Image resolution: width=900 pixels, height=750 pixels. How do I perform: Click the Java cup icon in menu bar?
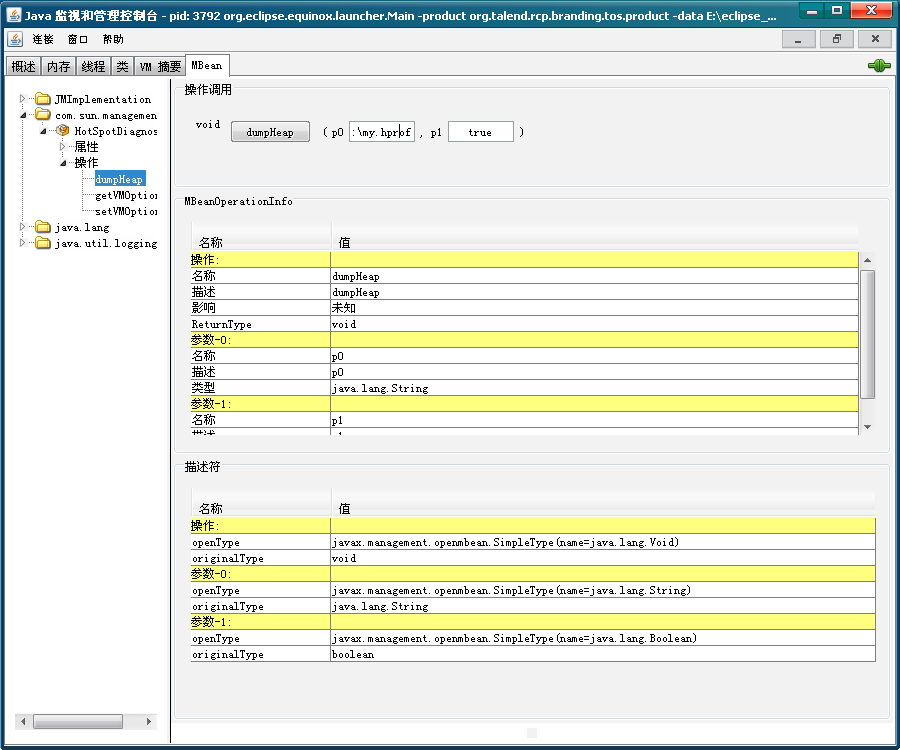point(16,39)
